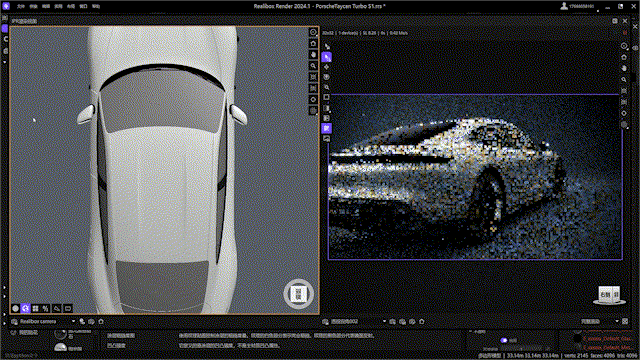Toggle the purple switch in the bottom properties panel
The image size is (640, 360).
coord(504,340)
